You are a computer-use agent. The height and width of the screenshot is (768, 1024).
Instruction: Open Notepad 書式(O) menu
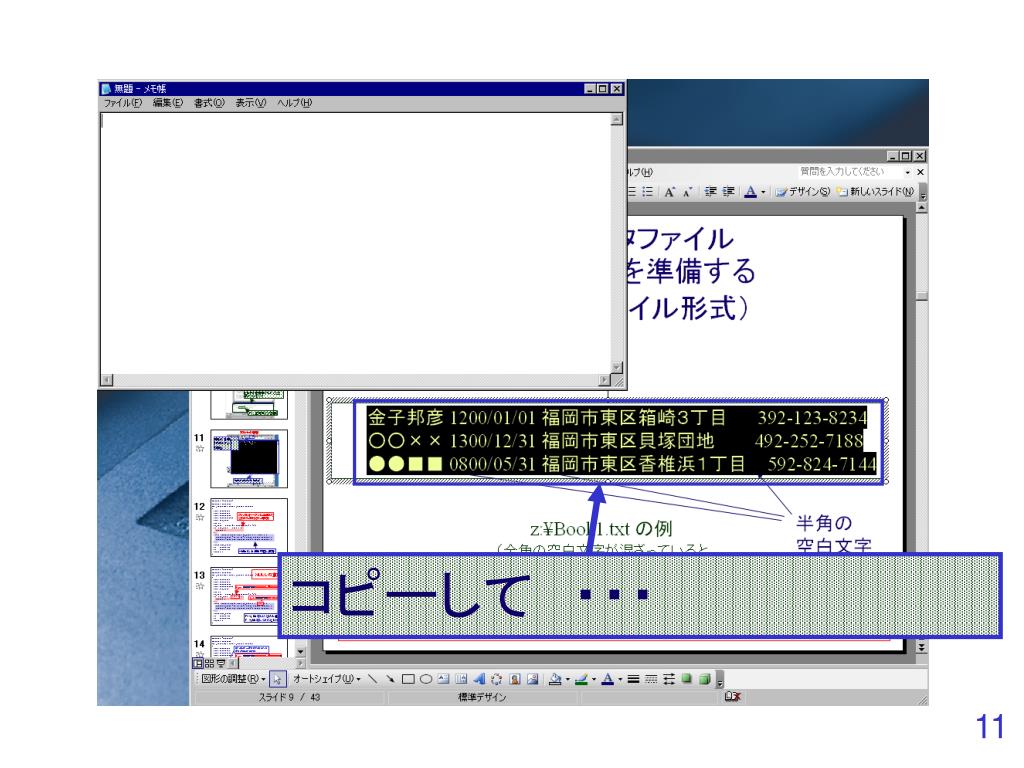click(209, 103)
